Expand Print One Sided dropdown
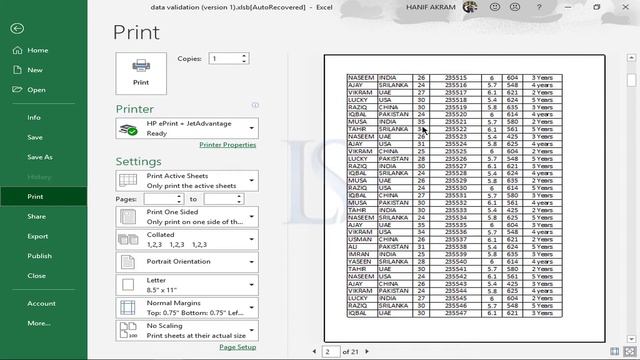 tap(187, 217)
